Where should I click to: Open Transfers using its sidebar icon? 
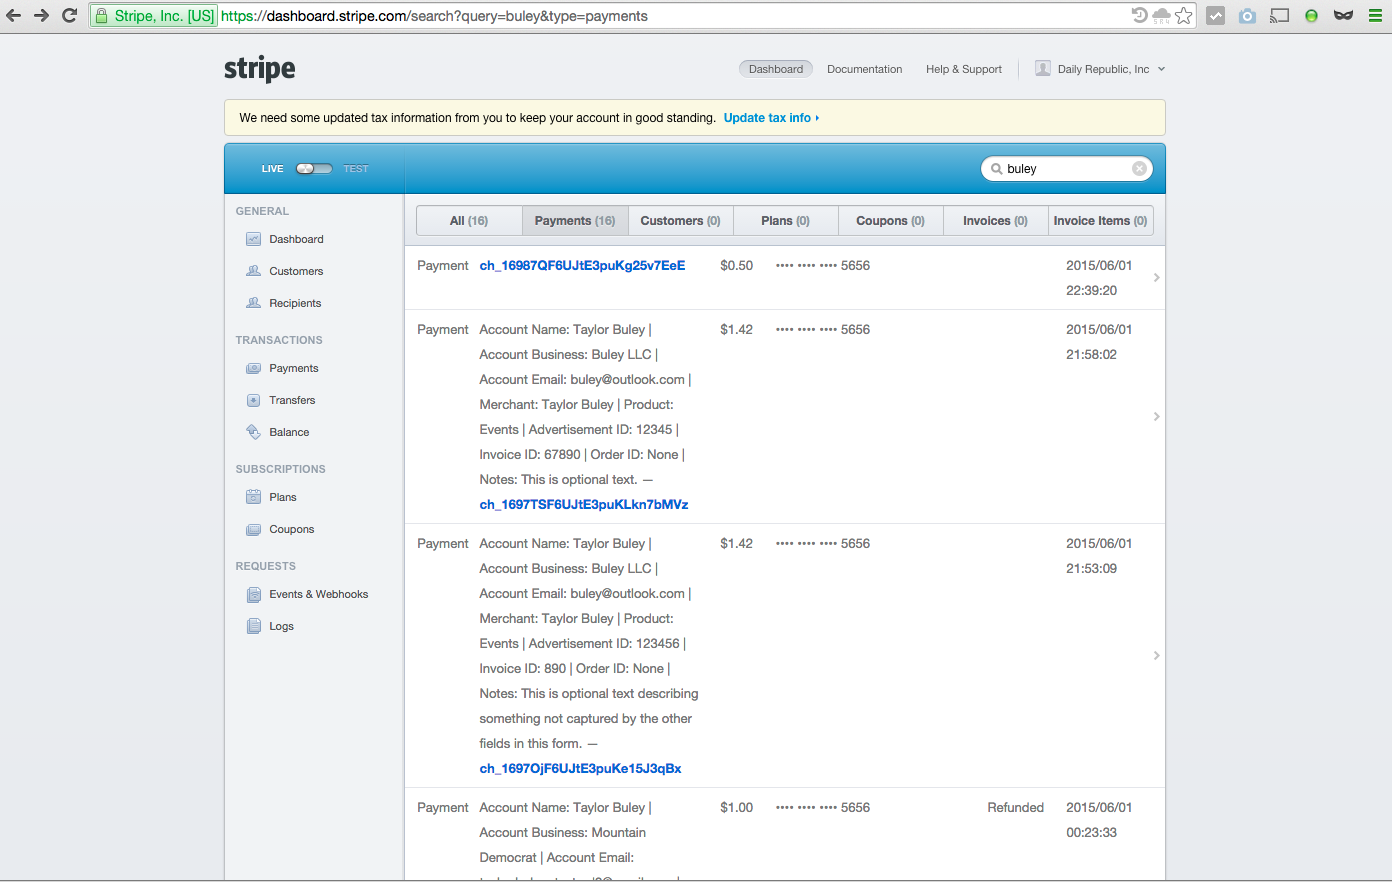coord(253,400)
